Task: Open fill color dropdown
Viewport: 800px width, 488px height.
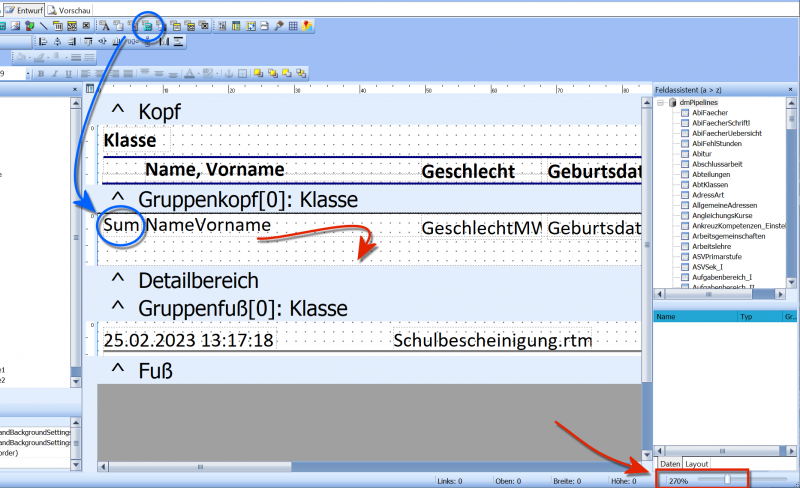Action: click(x=30, y=57)
